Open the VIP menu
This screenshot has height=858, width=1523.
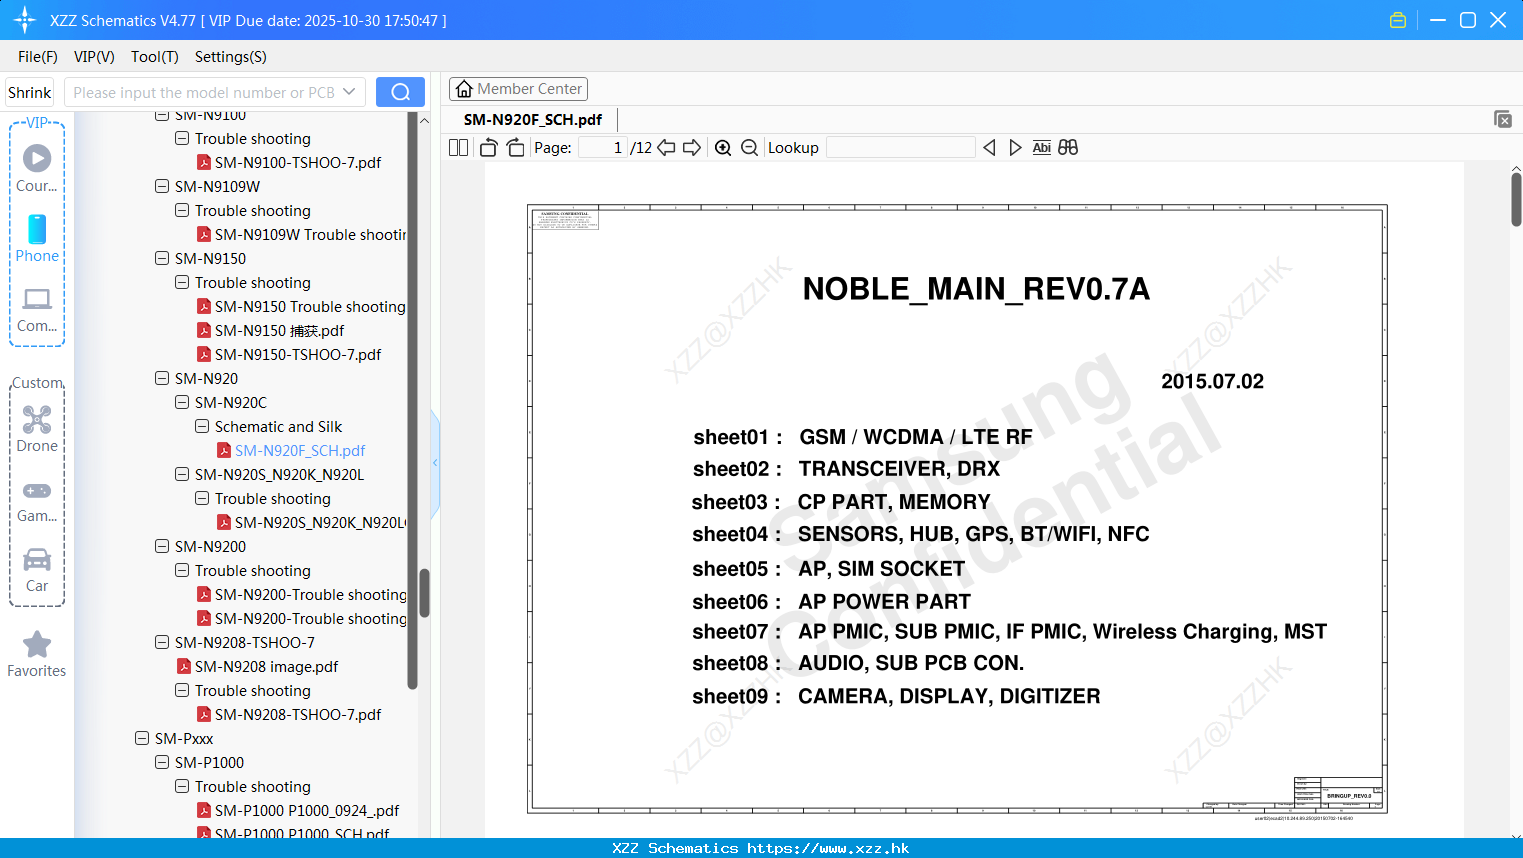click(94, 57)
